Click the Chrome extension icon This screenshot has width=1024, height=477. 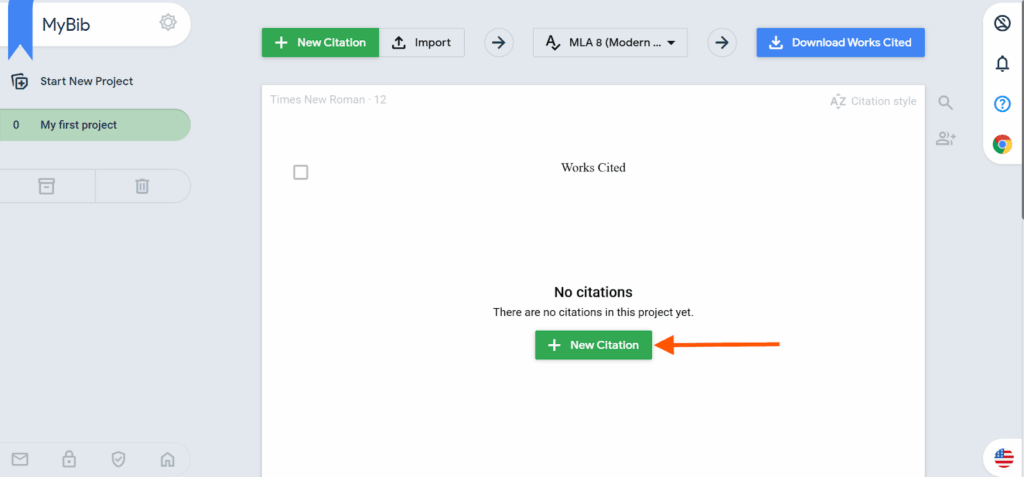click(x=1002, y=144)
